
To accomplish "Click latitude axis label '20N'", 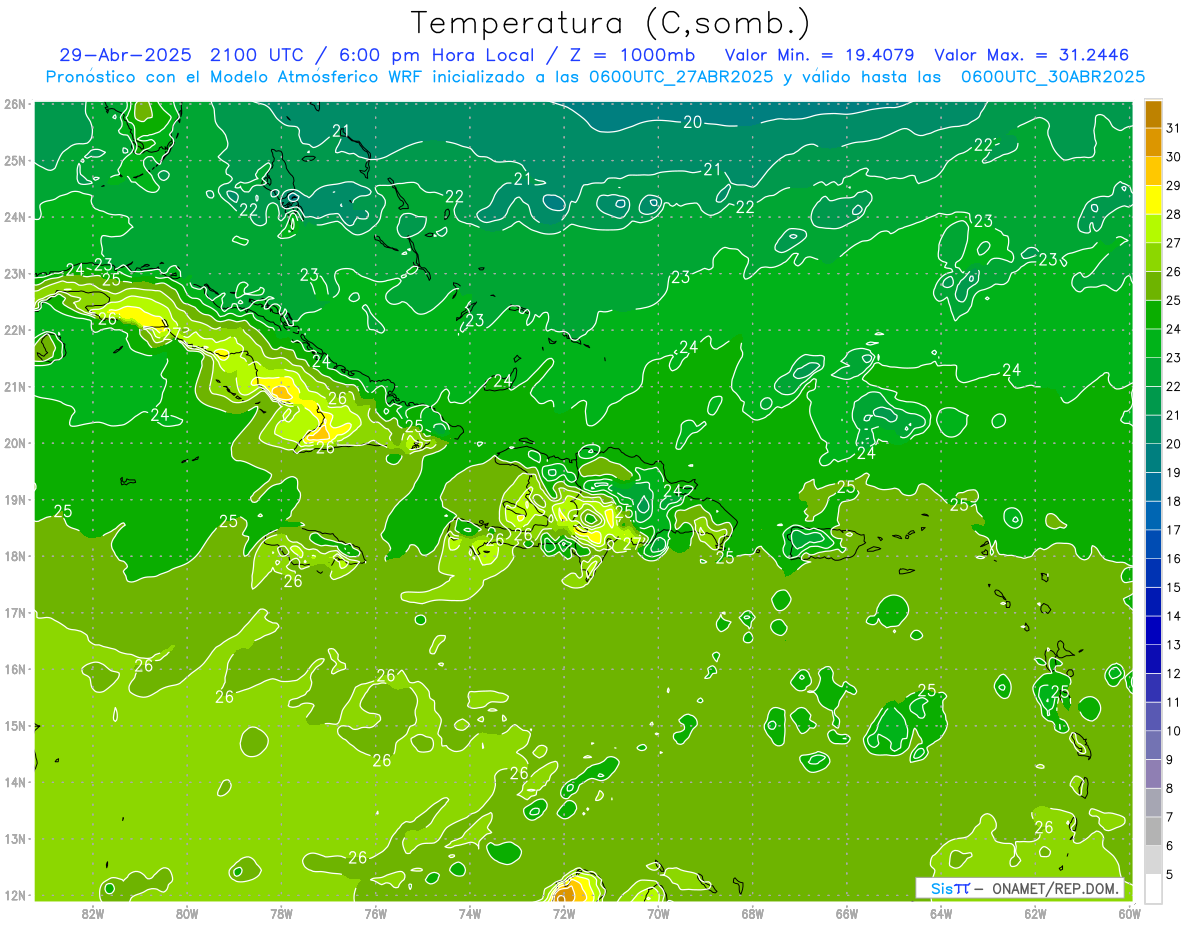I will pos(15,443).
